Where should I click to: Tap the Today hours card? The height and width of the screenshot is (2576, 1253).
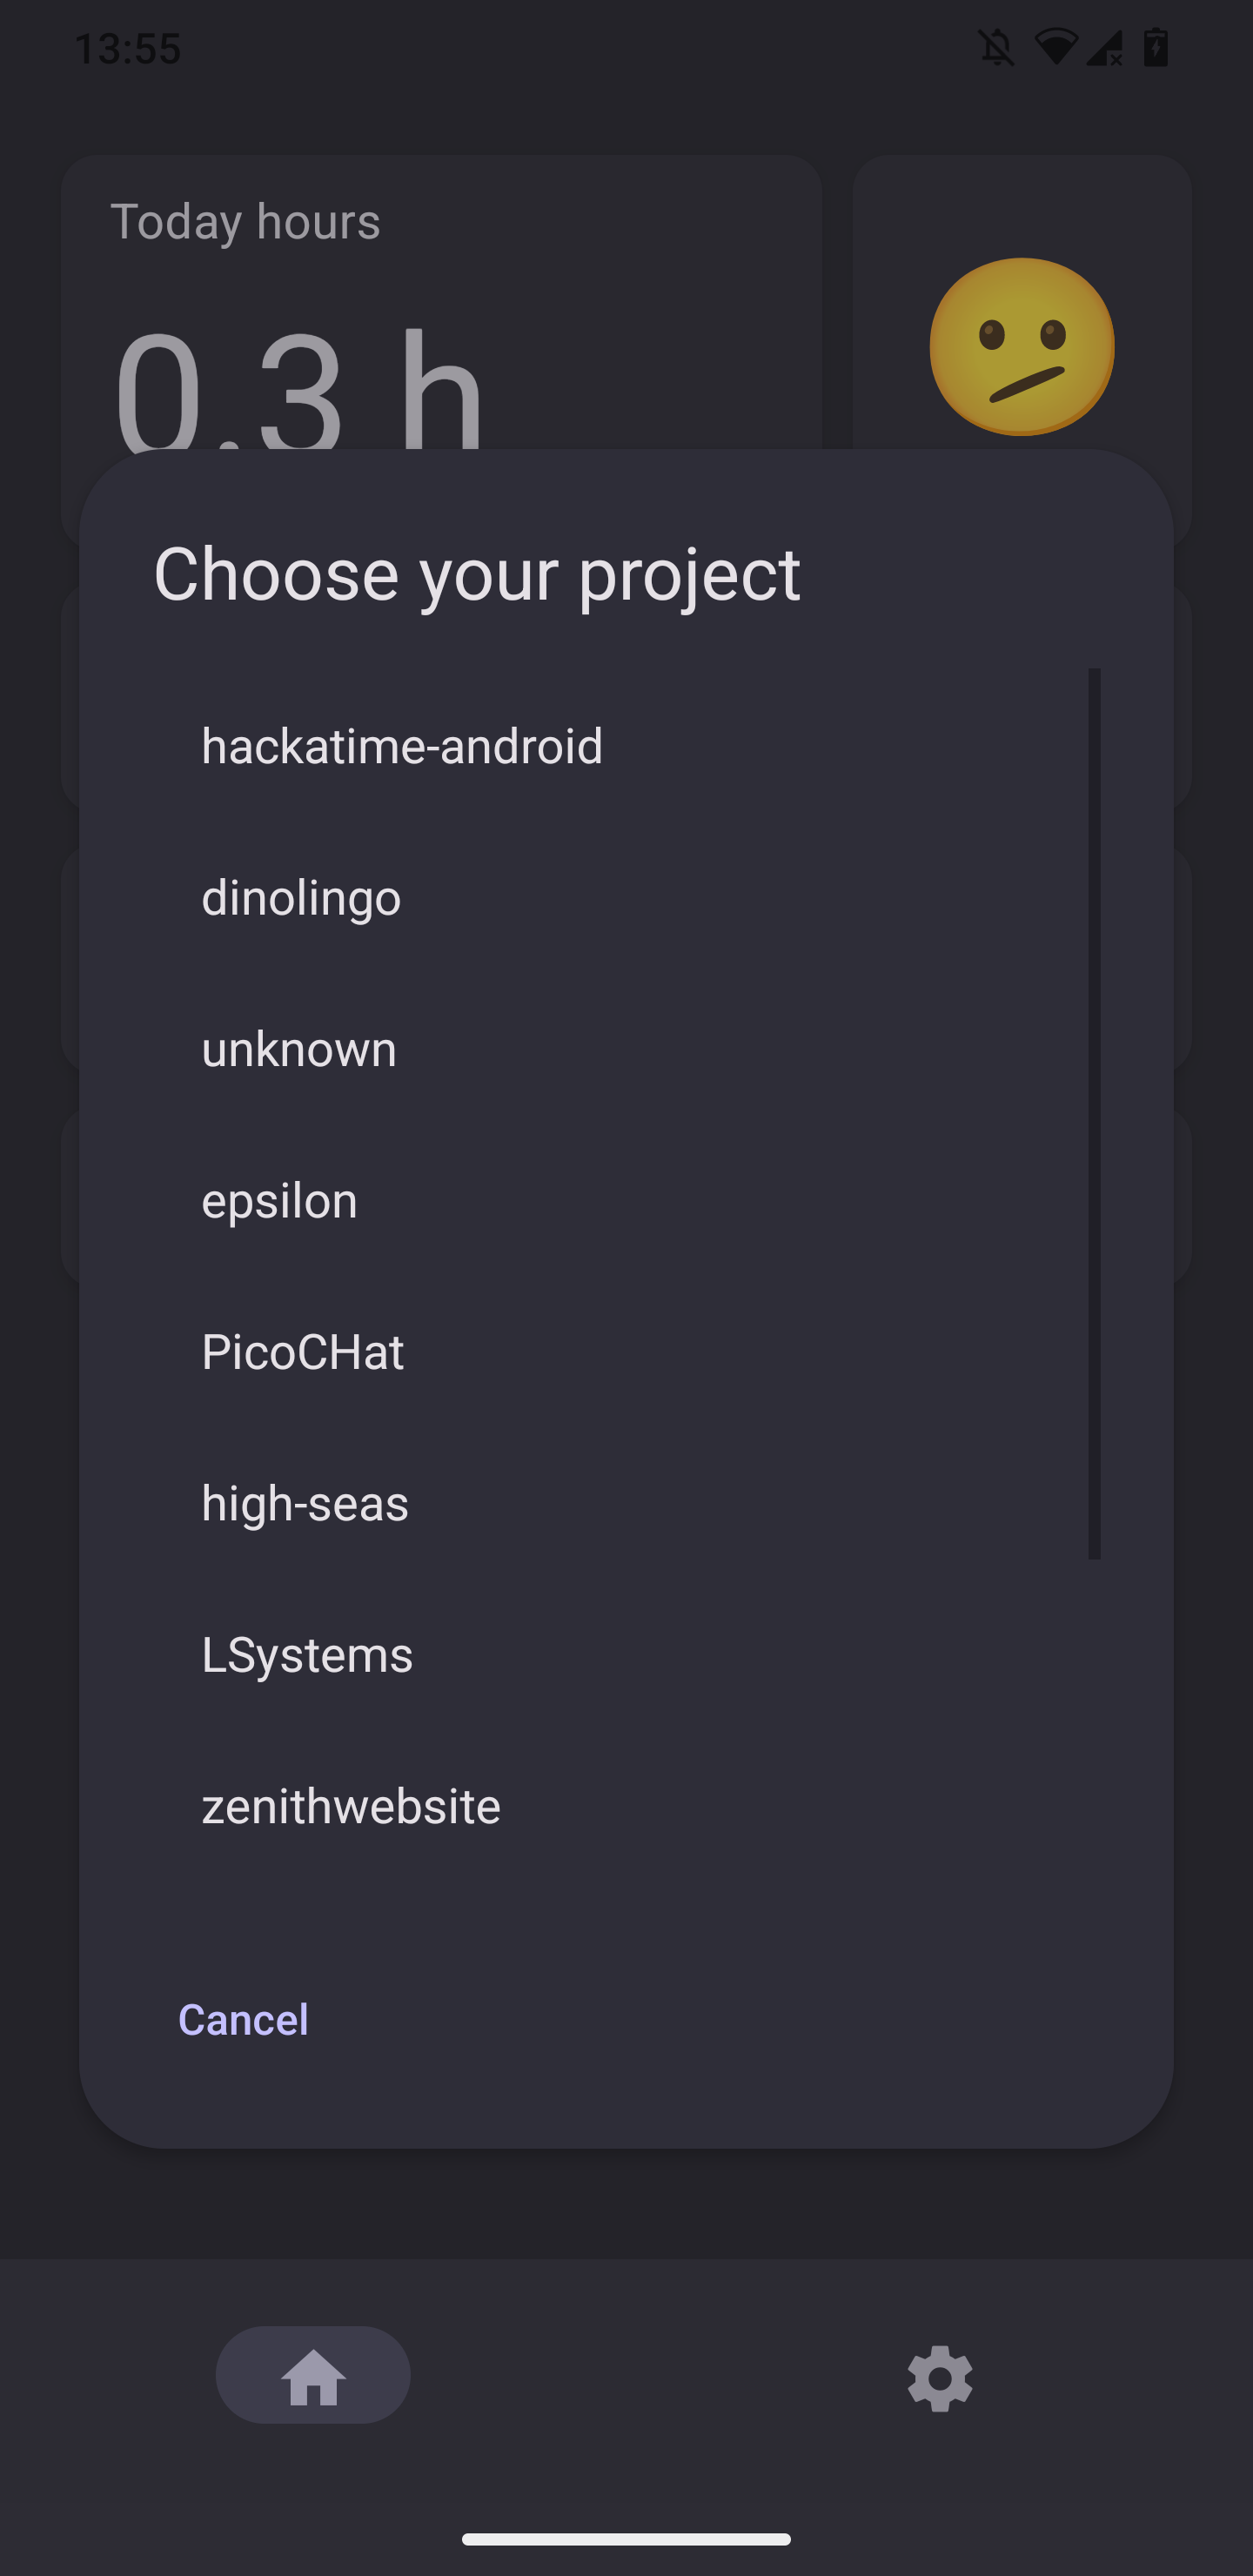(246, 221)
